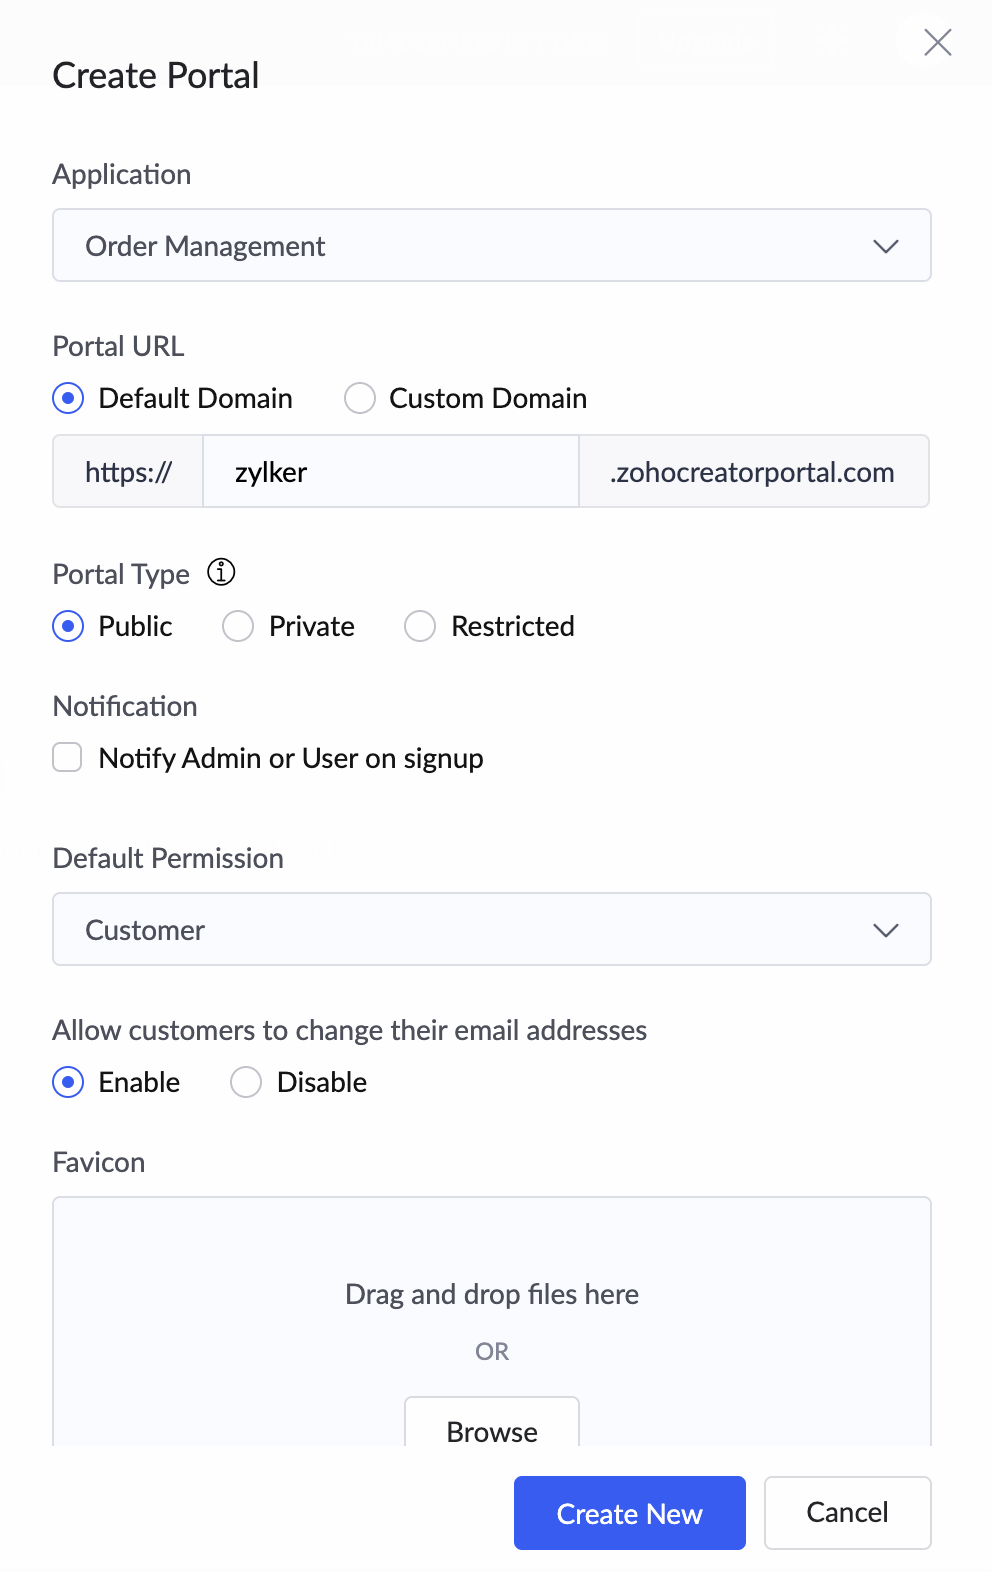Open the Default Permission dropdown chevron
The height and width of the screenshot is (1572, 992).
pos(885,930)
